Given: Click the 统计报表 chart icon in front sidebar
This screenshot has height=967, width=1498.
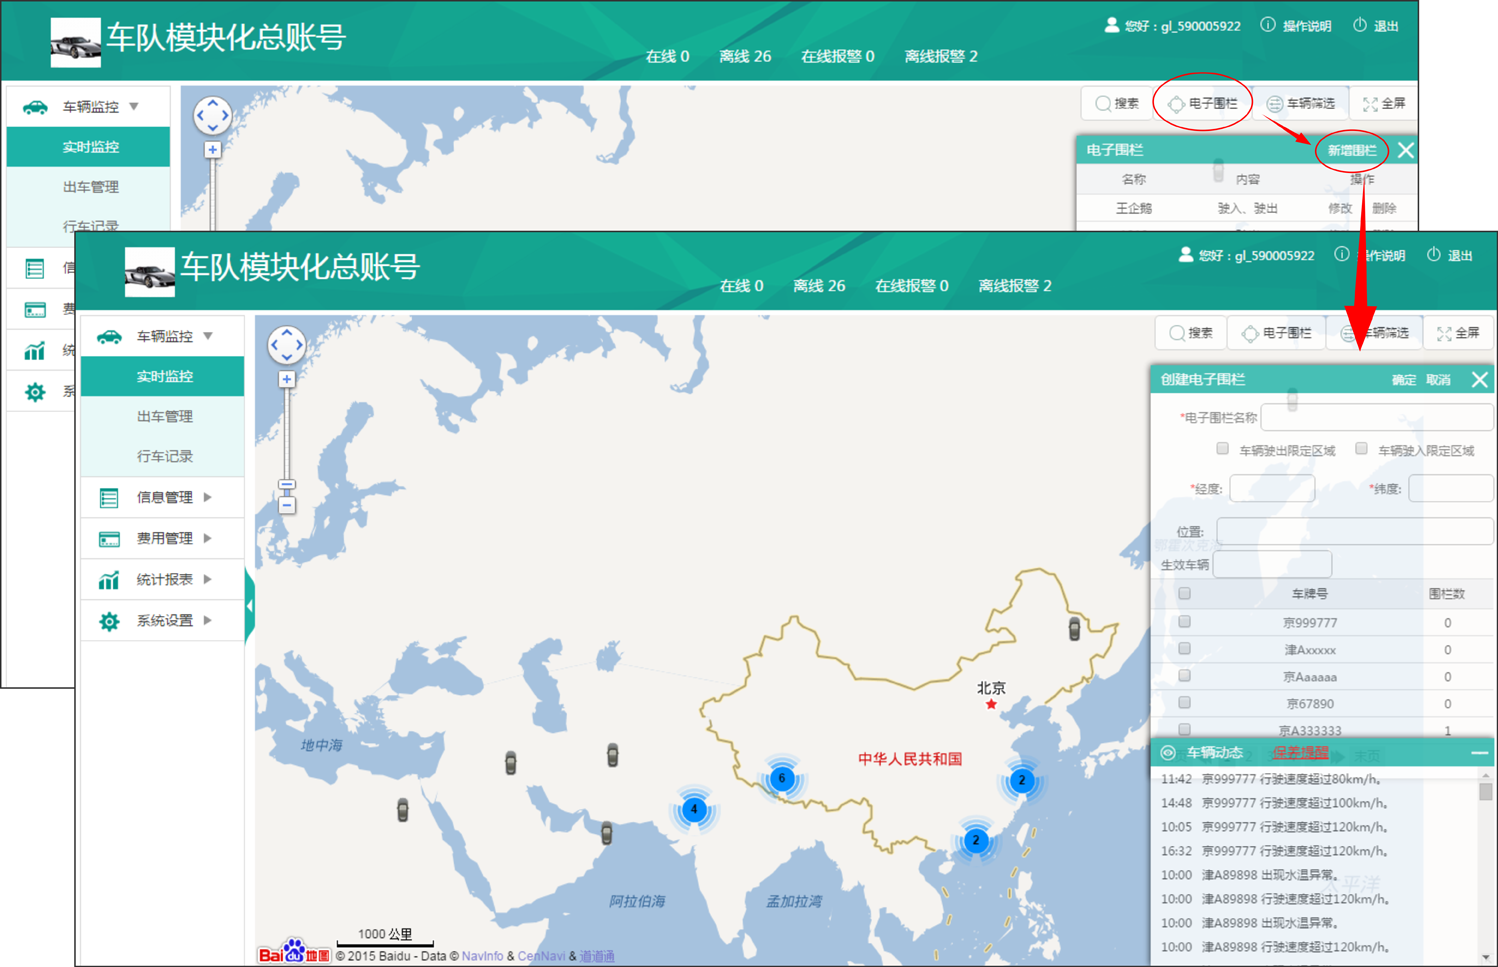Looking at the screenshot, I should click(109, 579).
